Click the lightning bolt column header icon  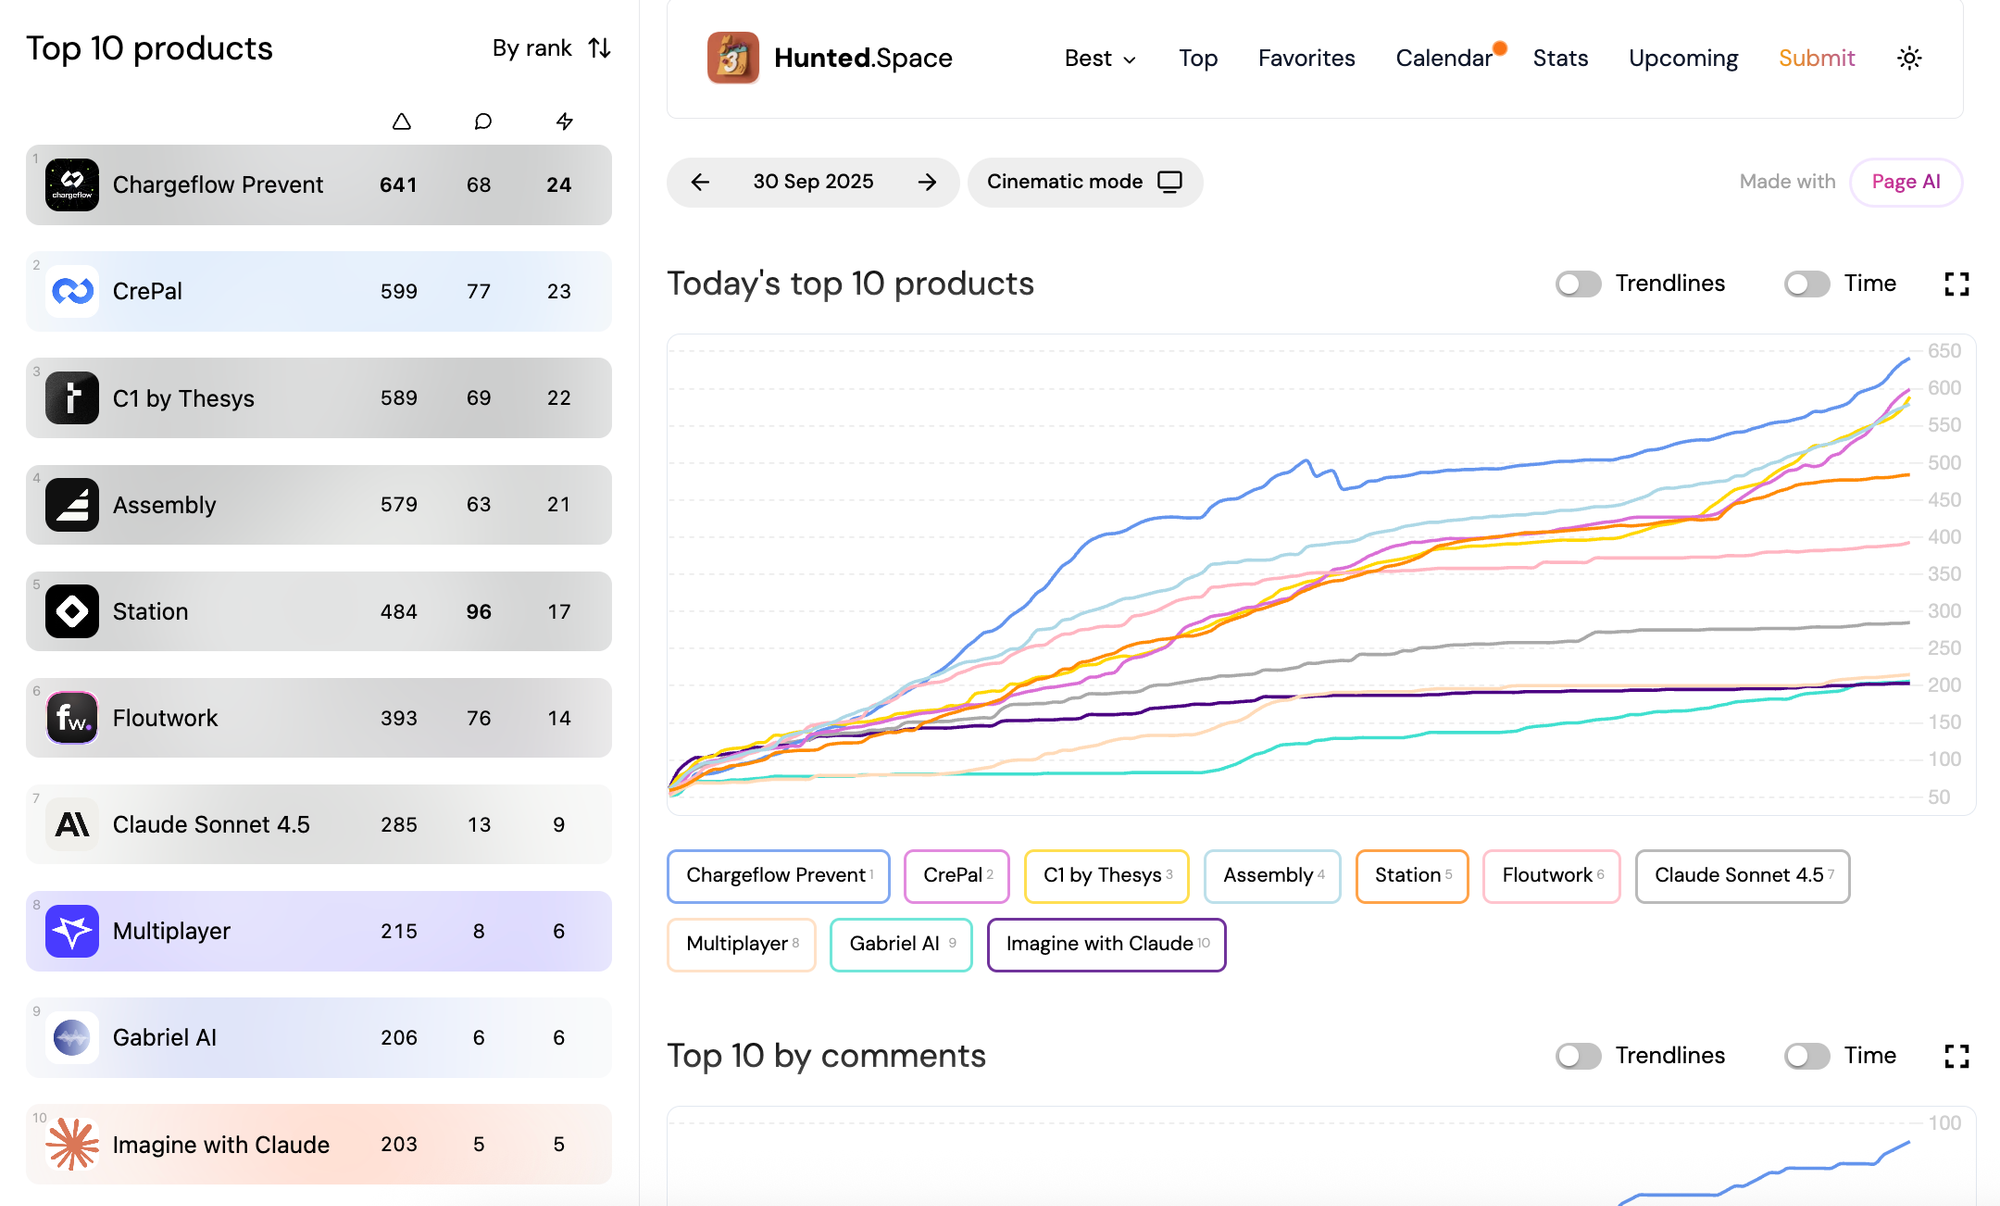564,120
